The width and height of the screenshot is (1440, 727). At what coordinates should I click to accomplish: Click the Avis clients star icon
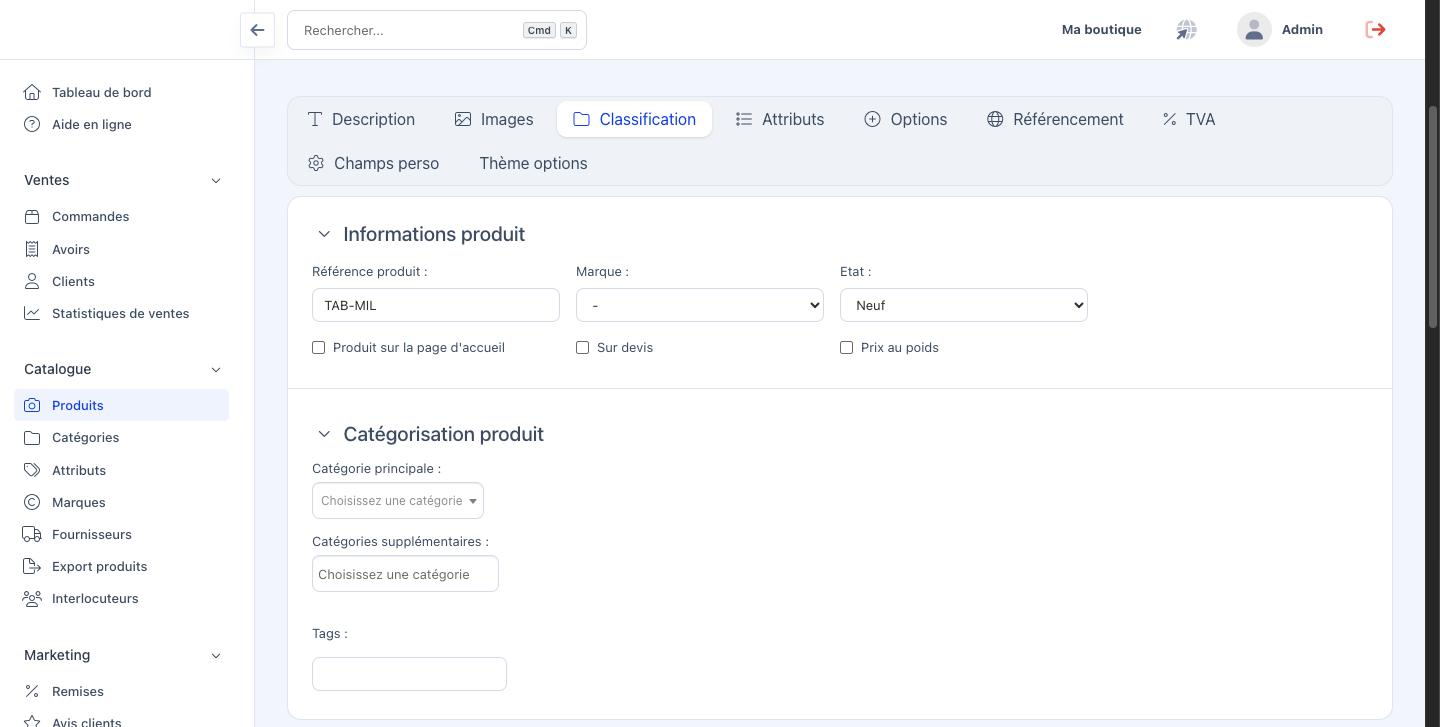pyautogui.click(x=32, y=722)
